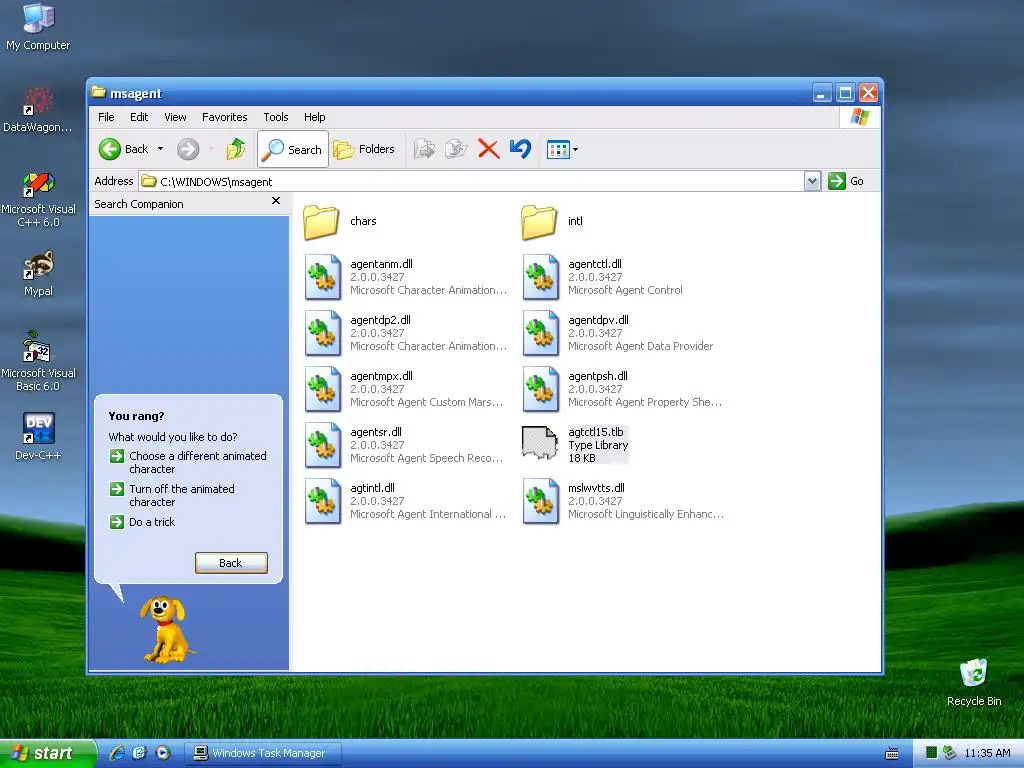Select agentpsh.dll file icon

(541, 389)
